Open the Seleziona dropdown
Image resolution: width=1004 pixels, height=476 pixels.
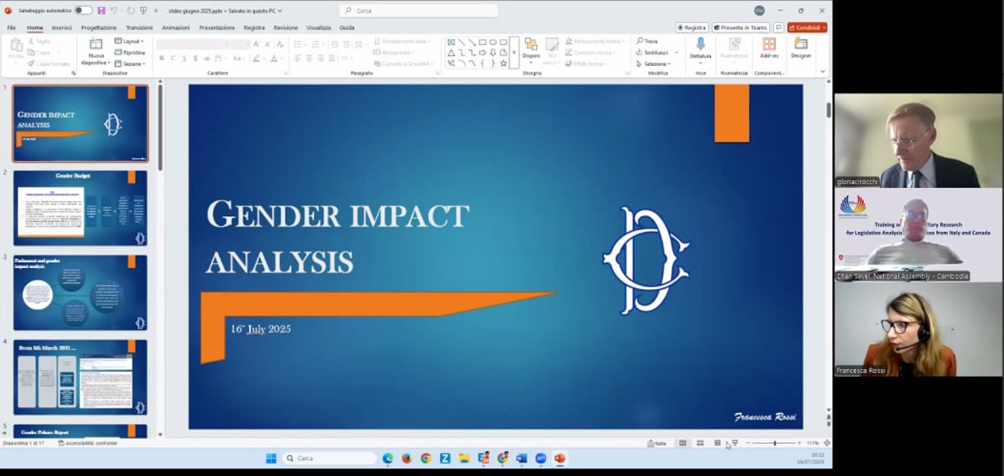coord(653,64)
